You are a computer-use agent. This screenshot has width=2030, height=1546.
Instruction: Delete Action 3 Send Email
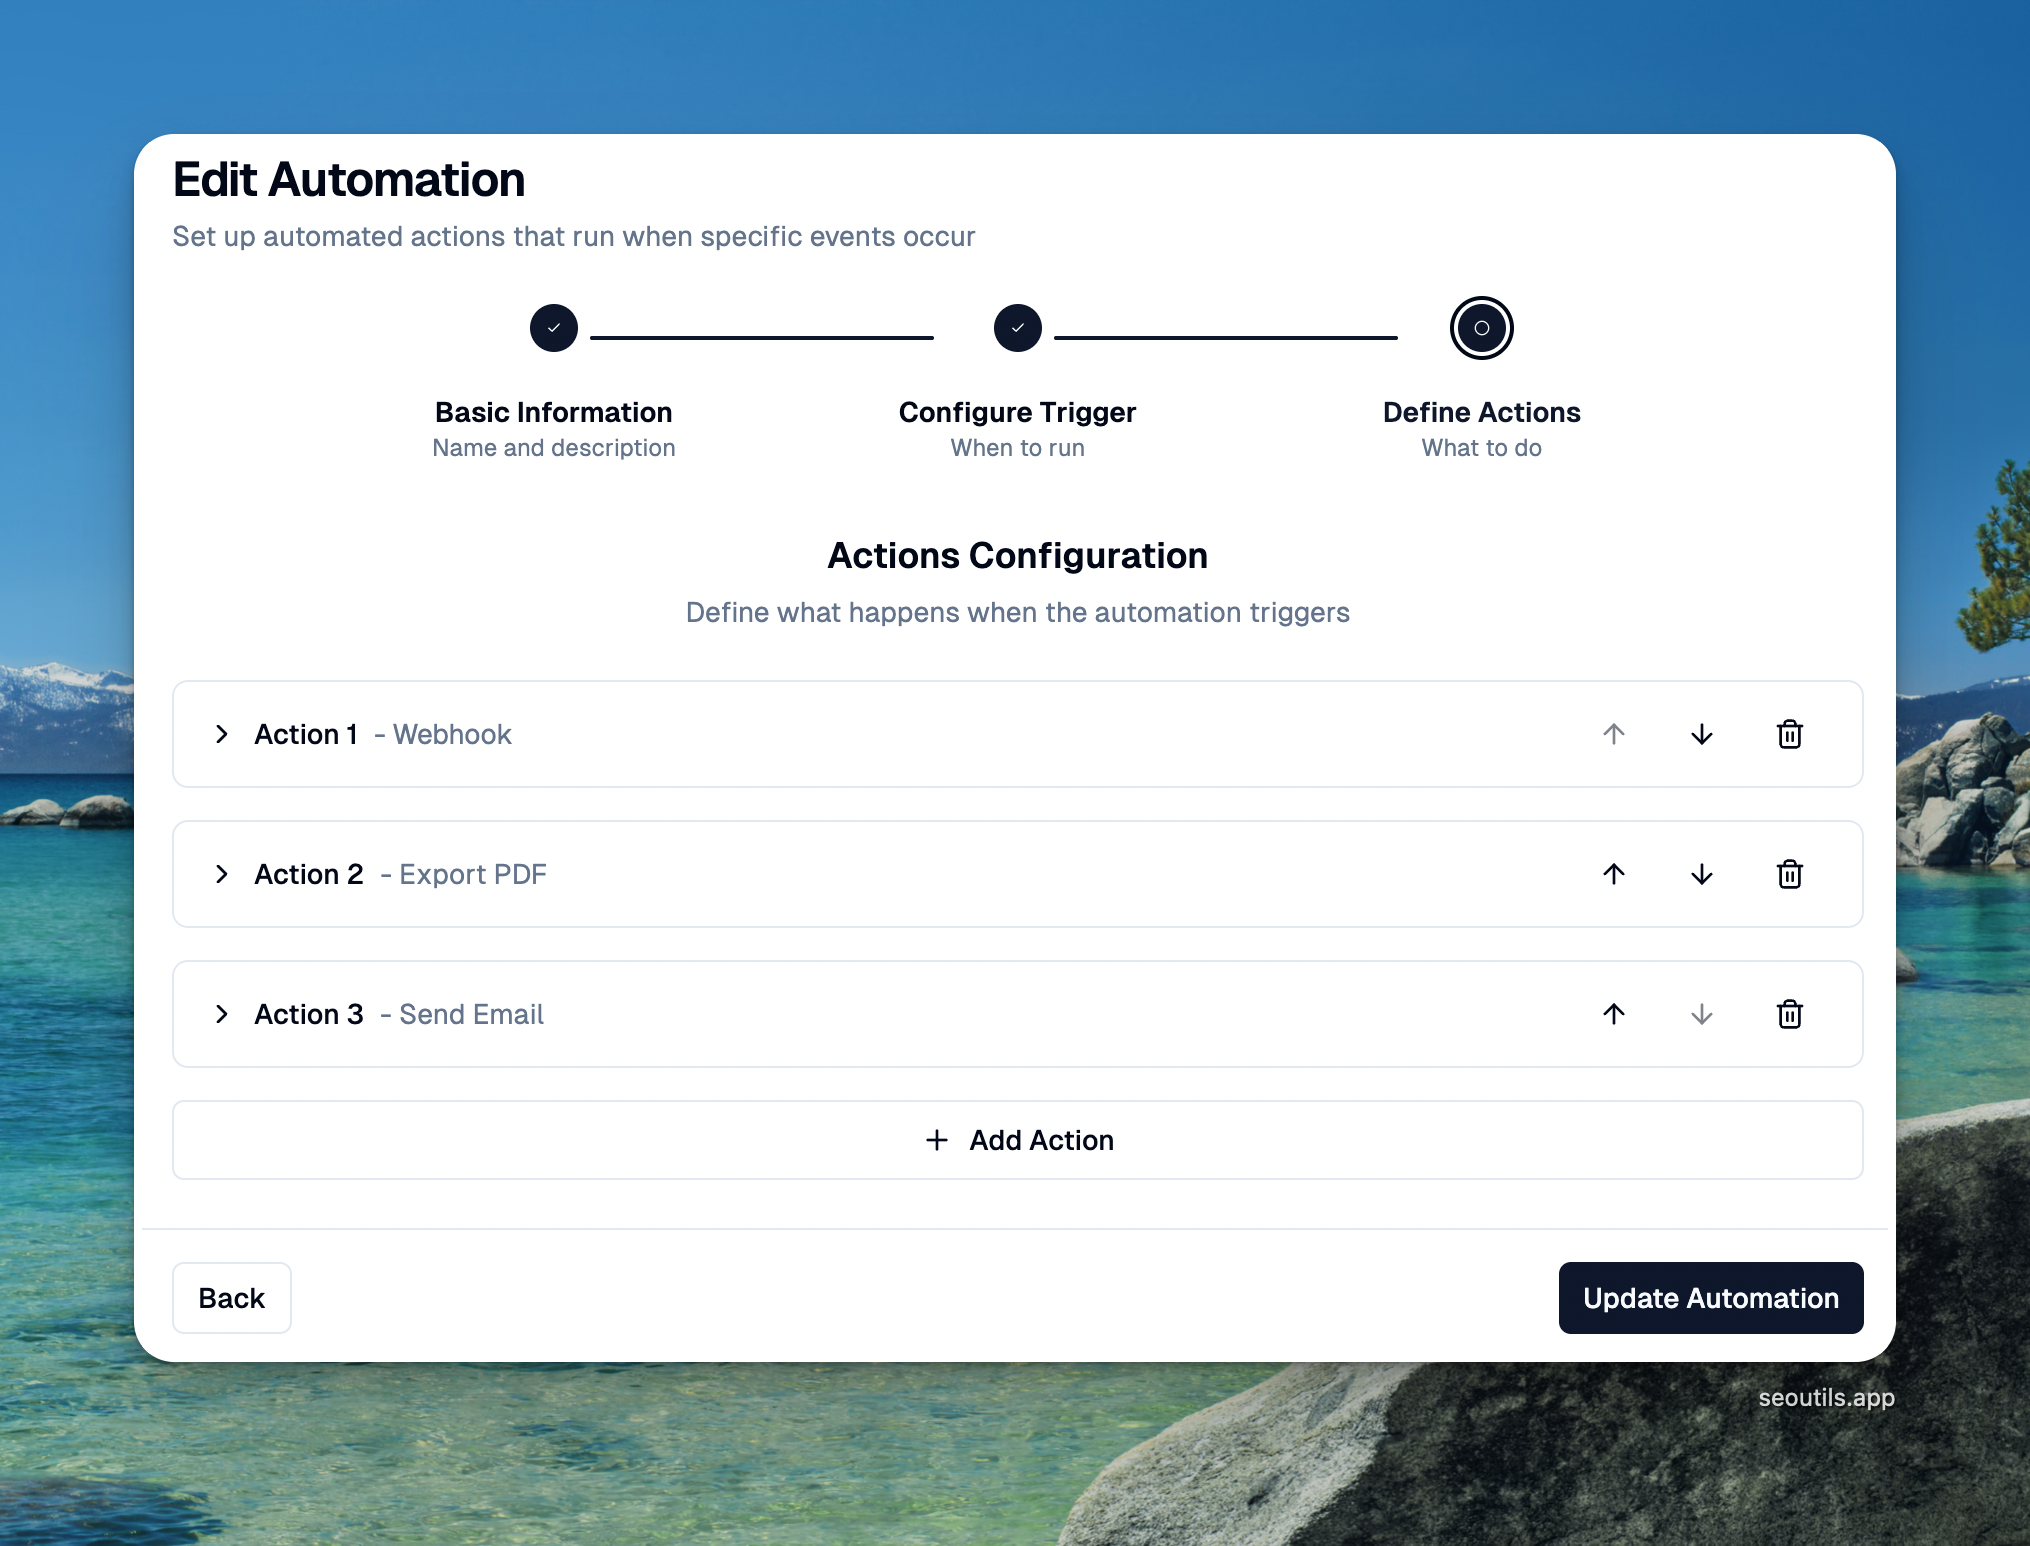(x=1789, y=1014)
